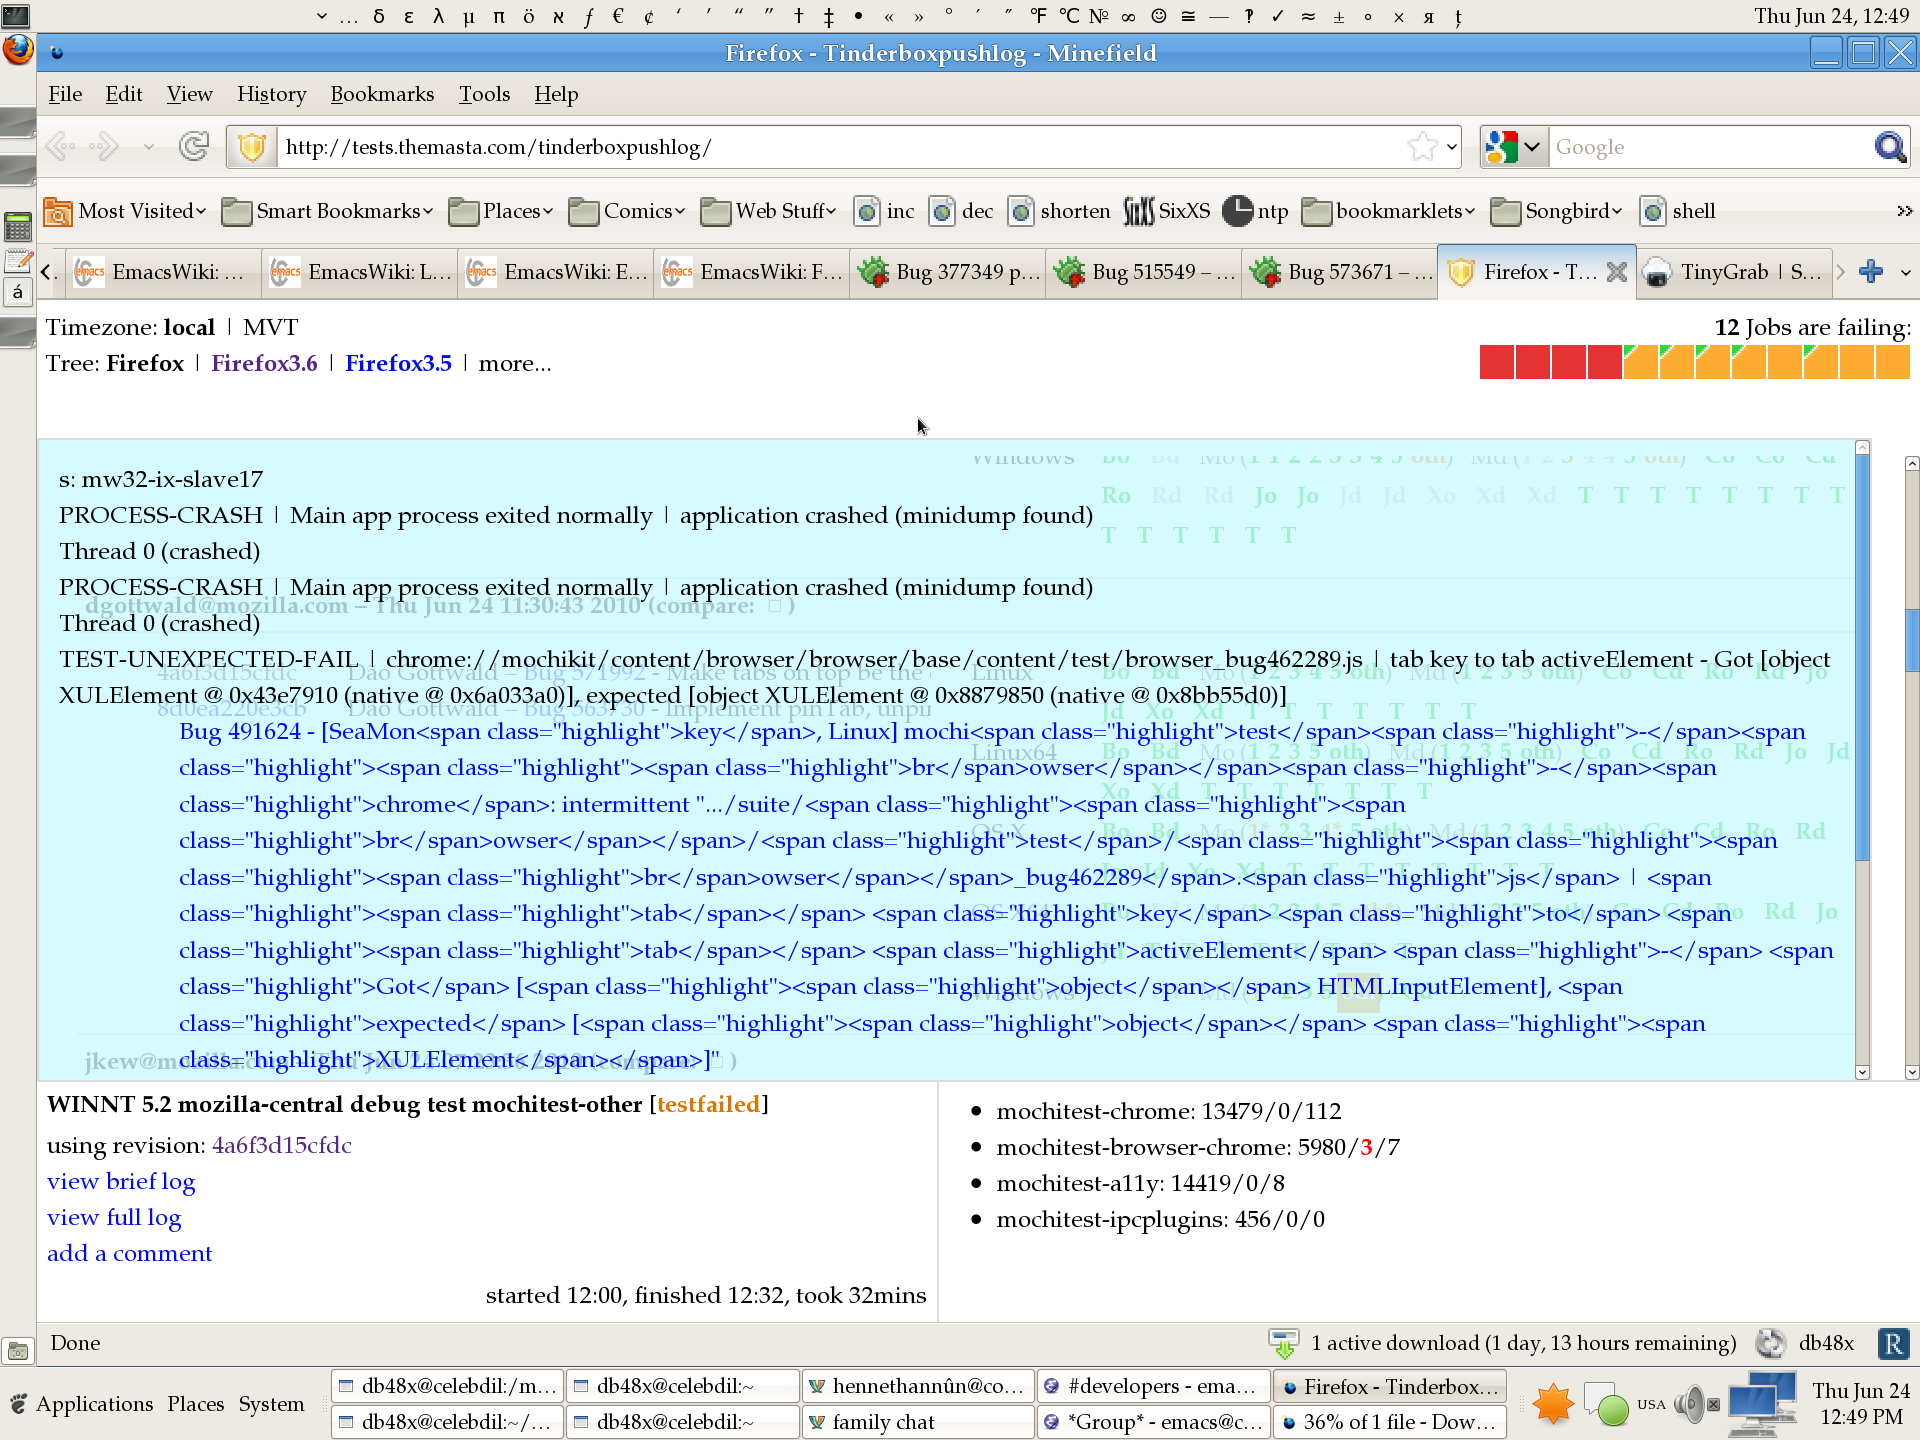Click the dec bookmarklet icon
This screenshot has width=1920, height=1440.
(942, 211)
